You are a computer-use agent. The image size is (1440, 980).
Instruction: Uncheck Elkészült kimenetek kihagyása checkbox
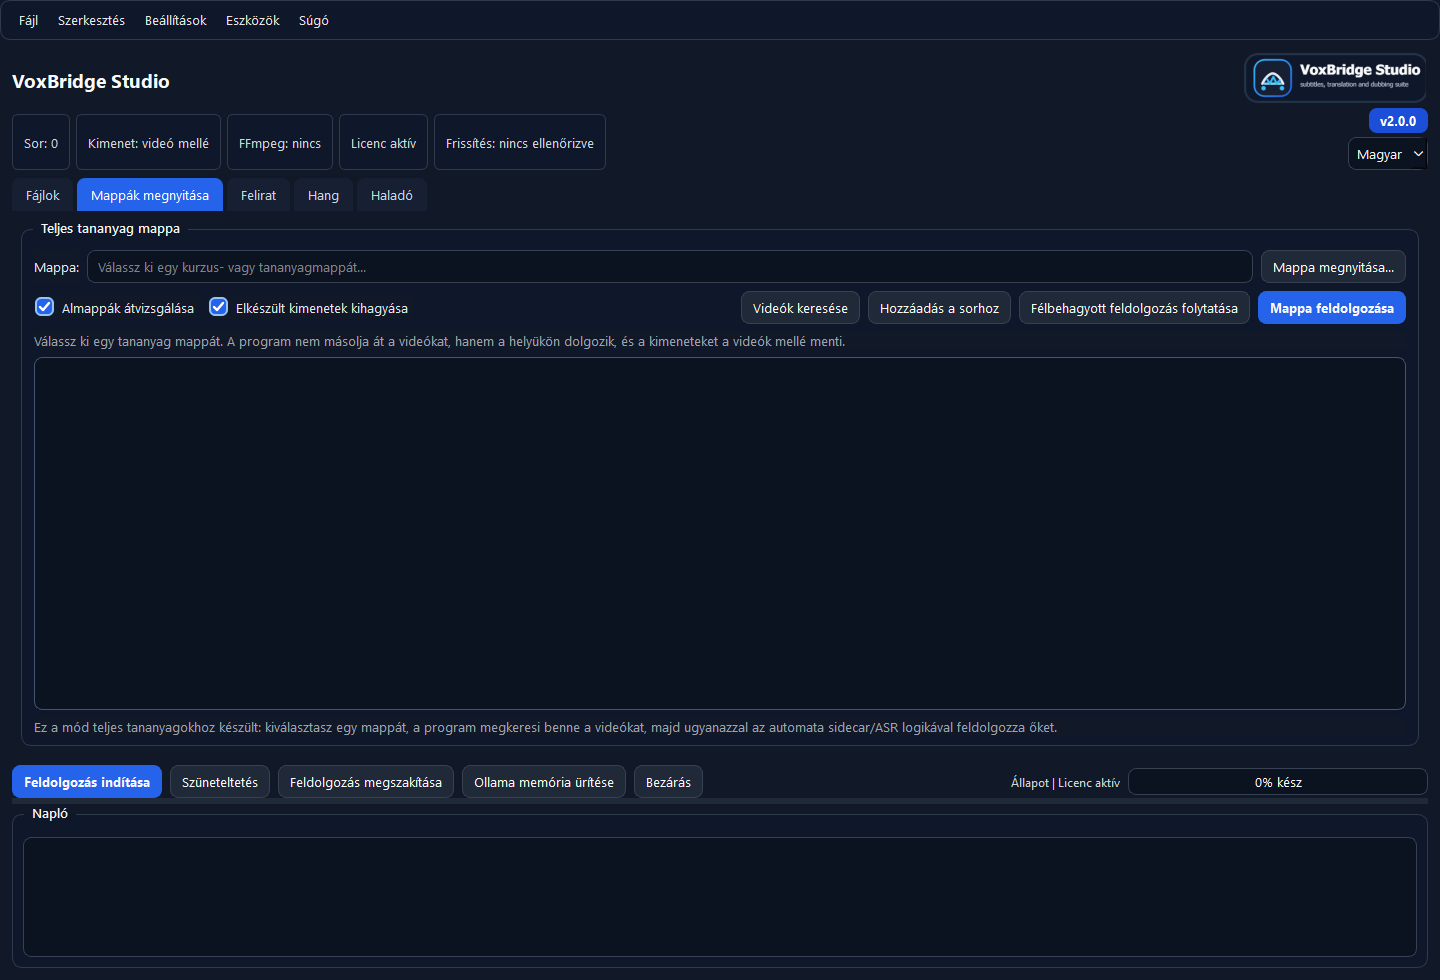(219, 307)
